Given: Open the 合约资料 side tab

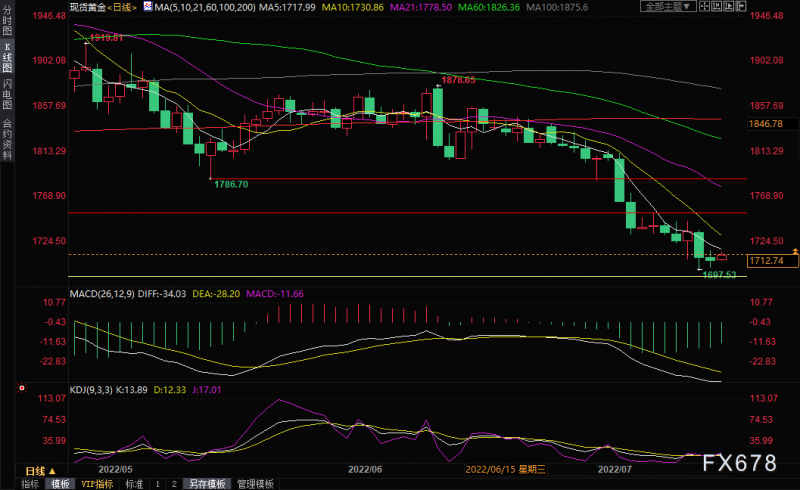Looking at the screenshot, I should (7, 139).
